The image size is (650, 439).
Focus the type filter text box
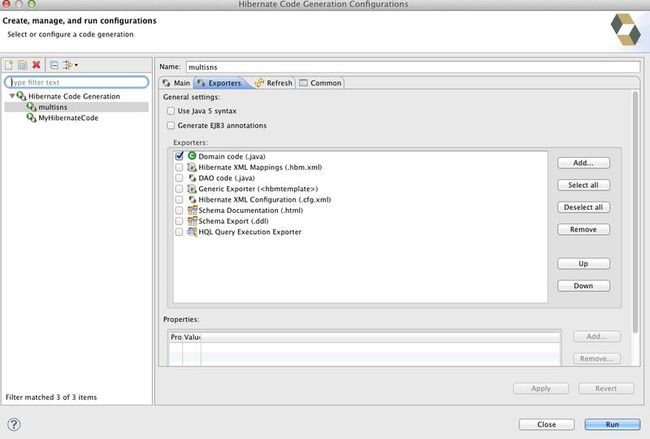coord(77,82)
